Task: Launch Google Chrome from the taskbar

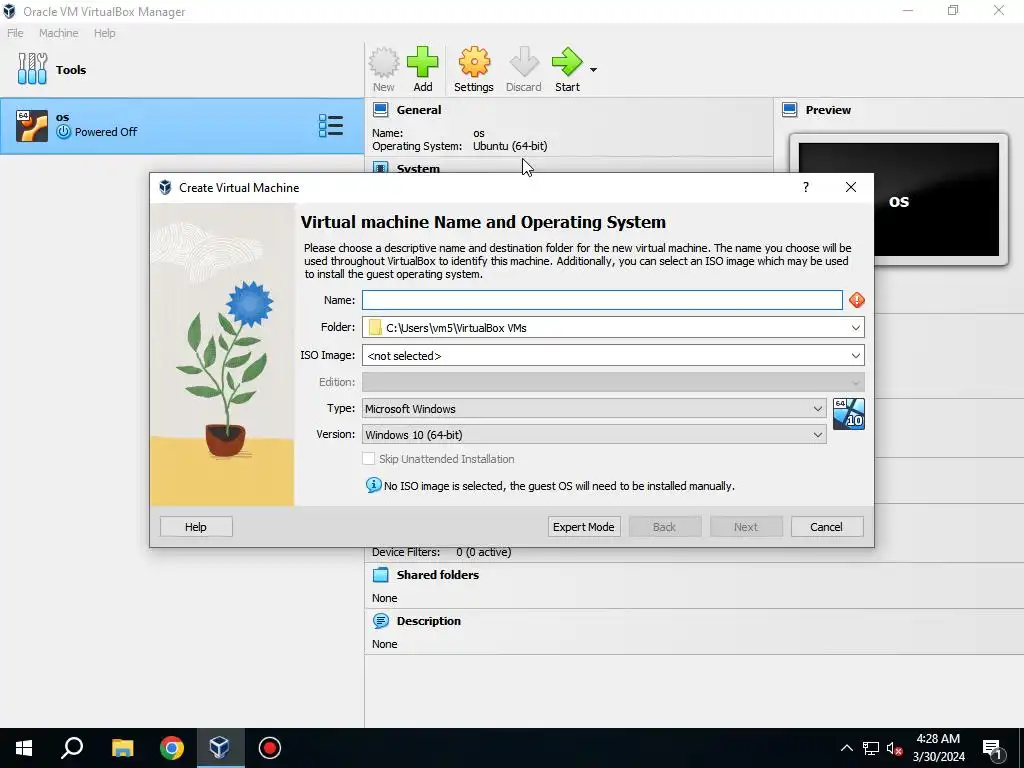Action: (x=172, y=748)
